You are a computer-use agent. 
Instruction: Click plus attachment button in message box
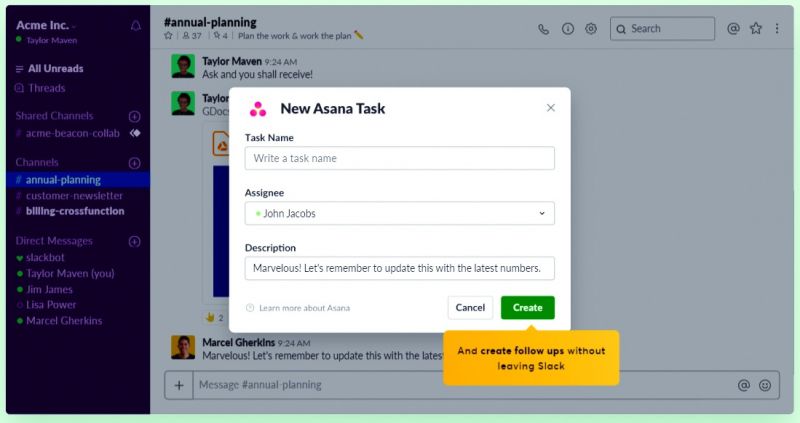[x=179, y=385]
